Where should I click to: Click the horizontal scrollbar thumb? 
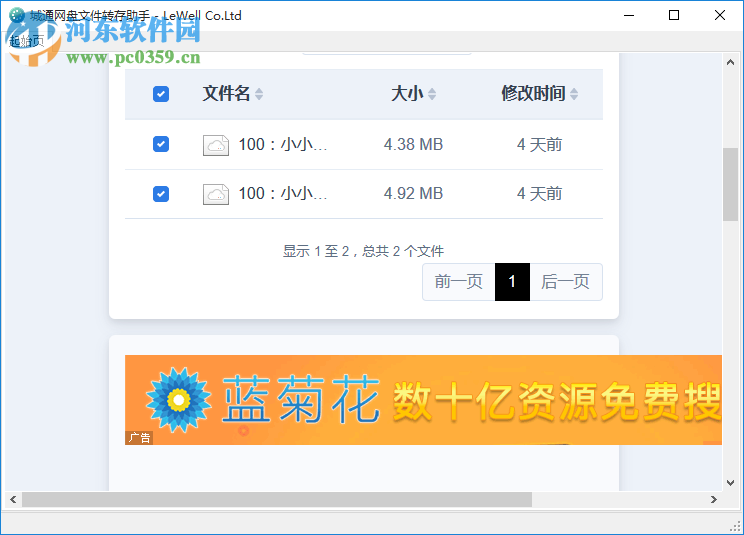click(277, 499)
